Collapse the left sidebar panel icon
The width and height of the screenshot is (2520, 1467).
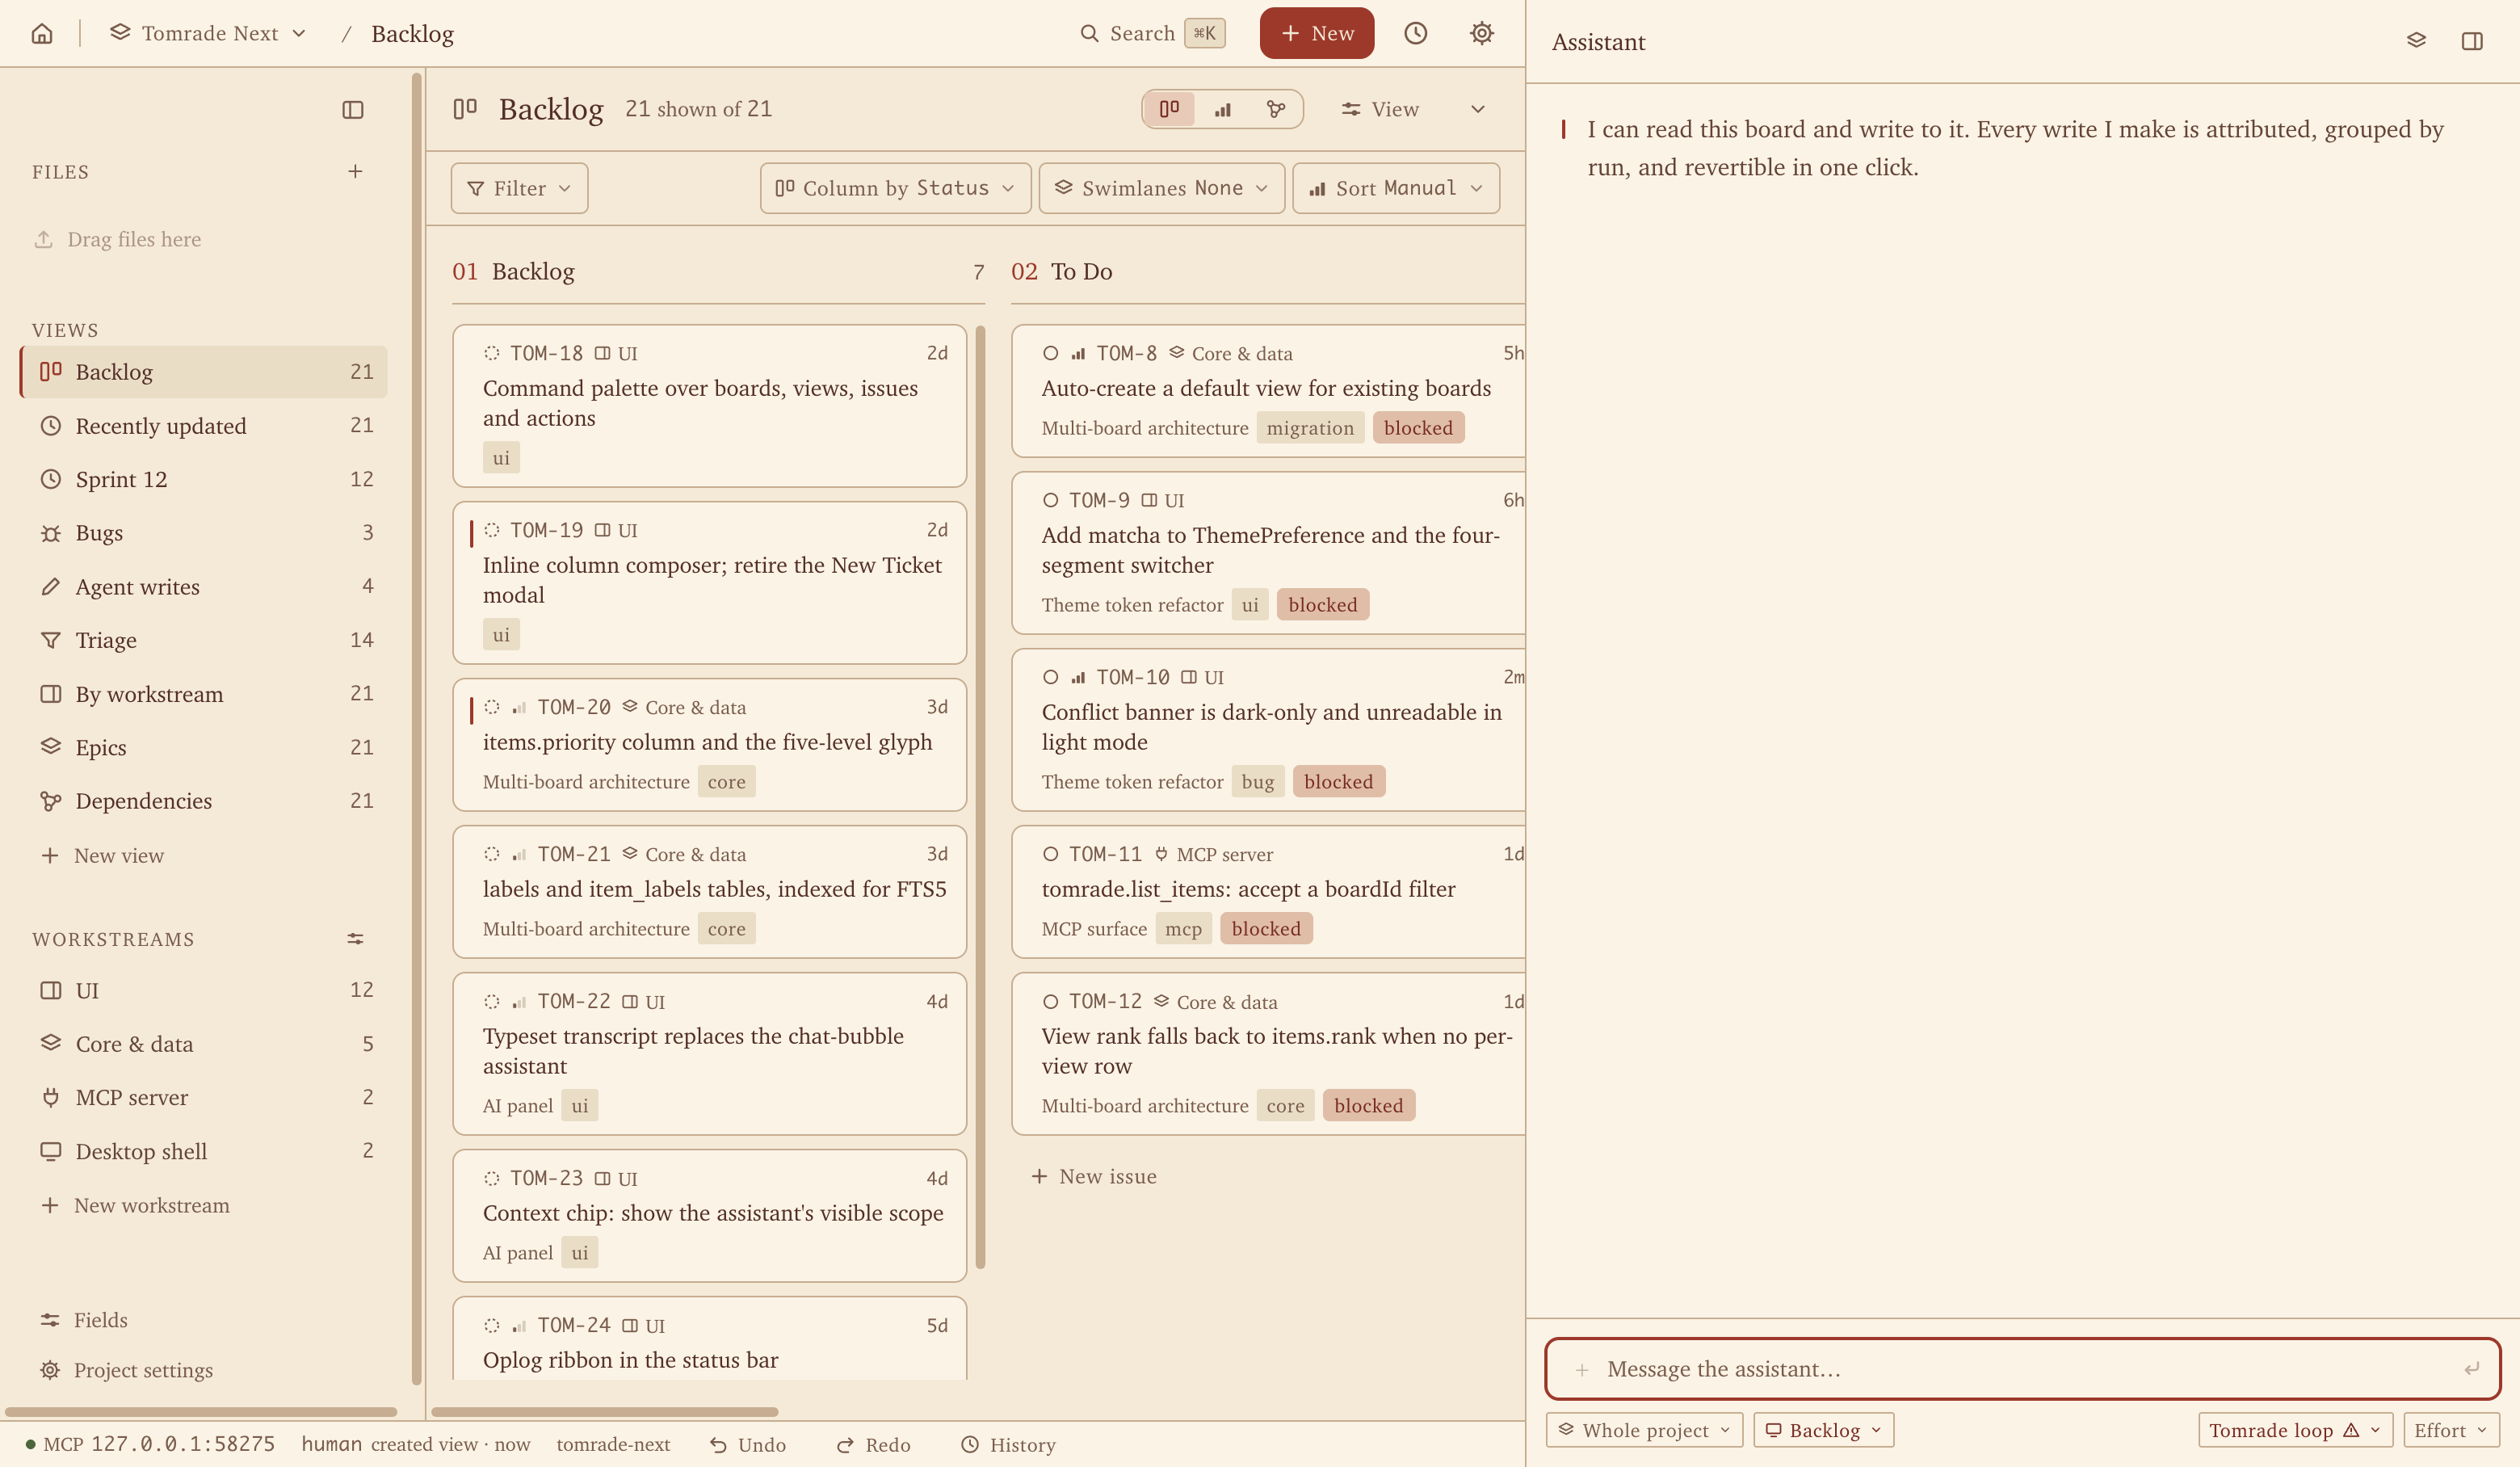(353, 110)
